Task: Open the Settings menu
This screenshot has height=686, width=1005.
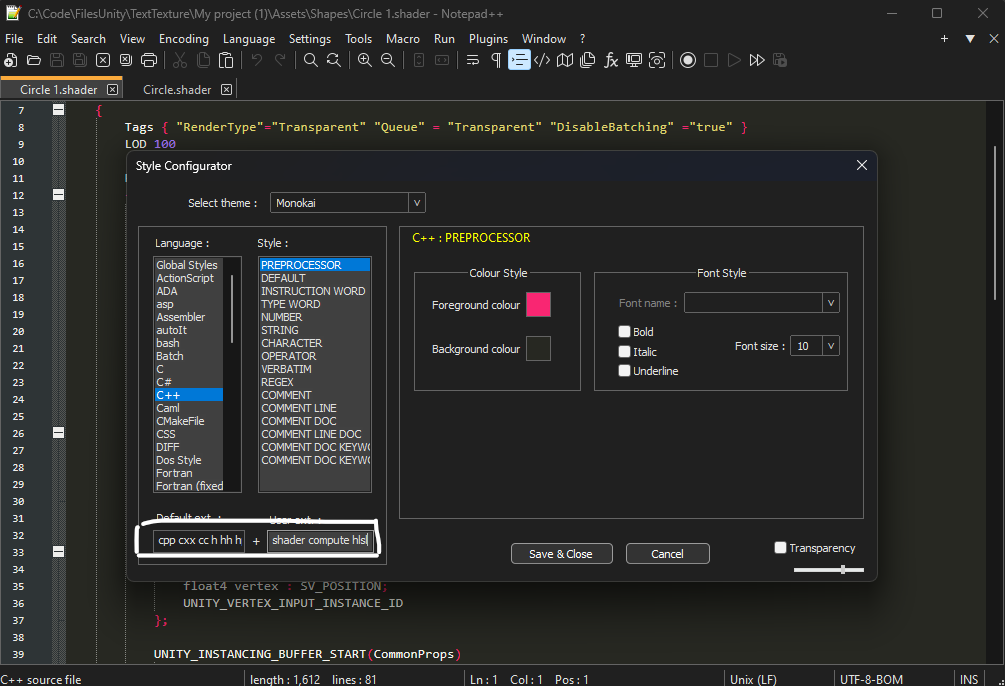Action: [x=310, y=39]
